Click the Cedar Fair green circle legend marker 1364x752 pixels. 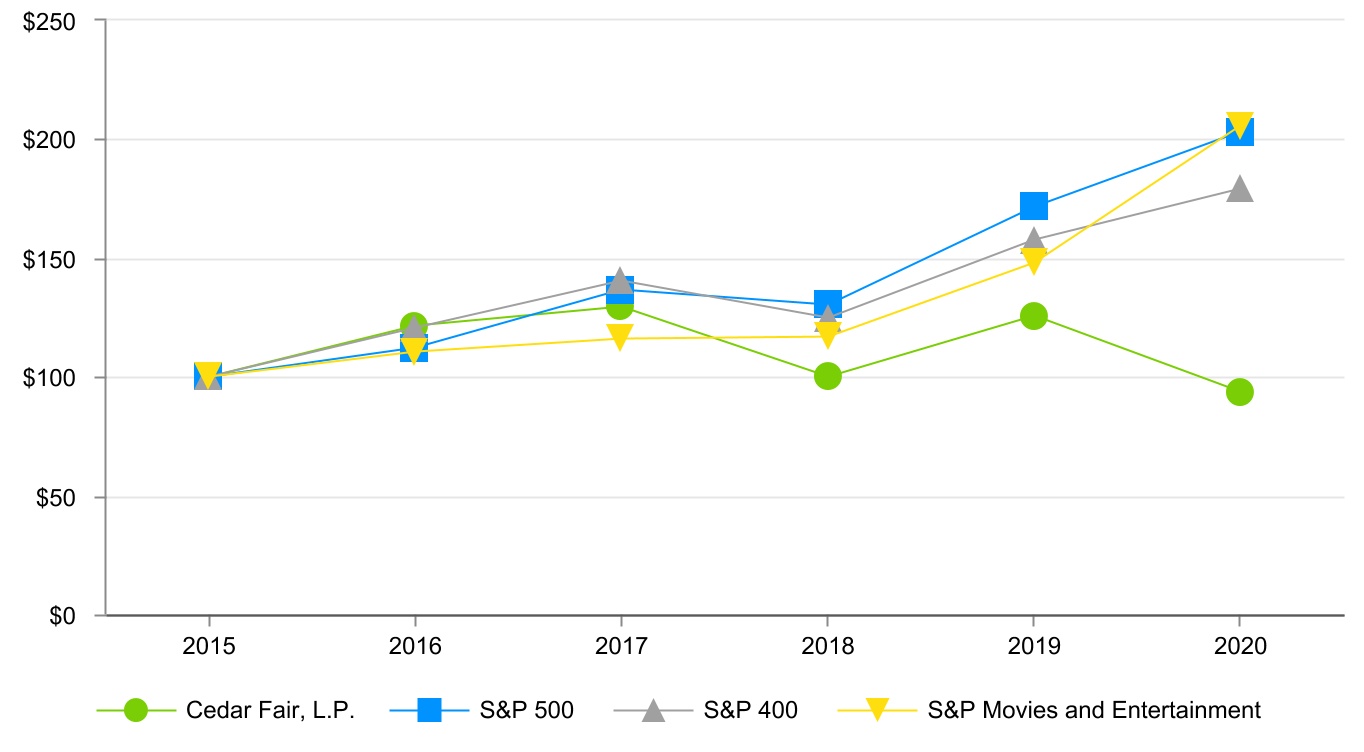pyautogui.click(x=136, y=710)
